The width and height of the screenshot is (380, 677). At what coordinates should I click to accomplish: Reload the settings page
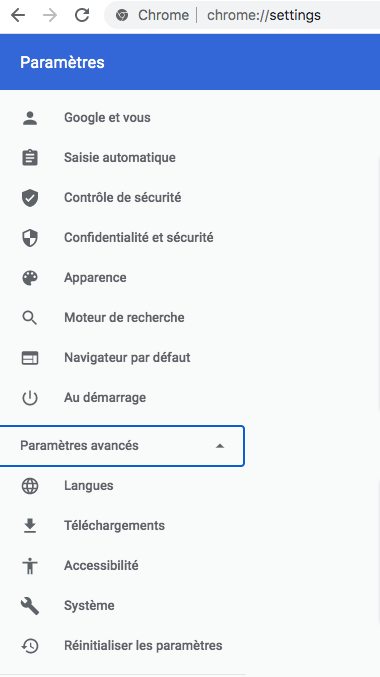tap(82, 16)
